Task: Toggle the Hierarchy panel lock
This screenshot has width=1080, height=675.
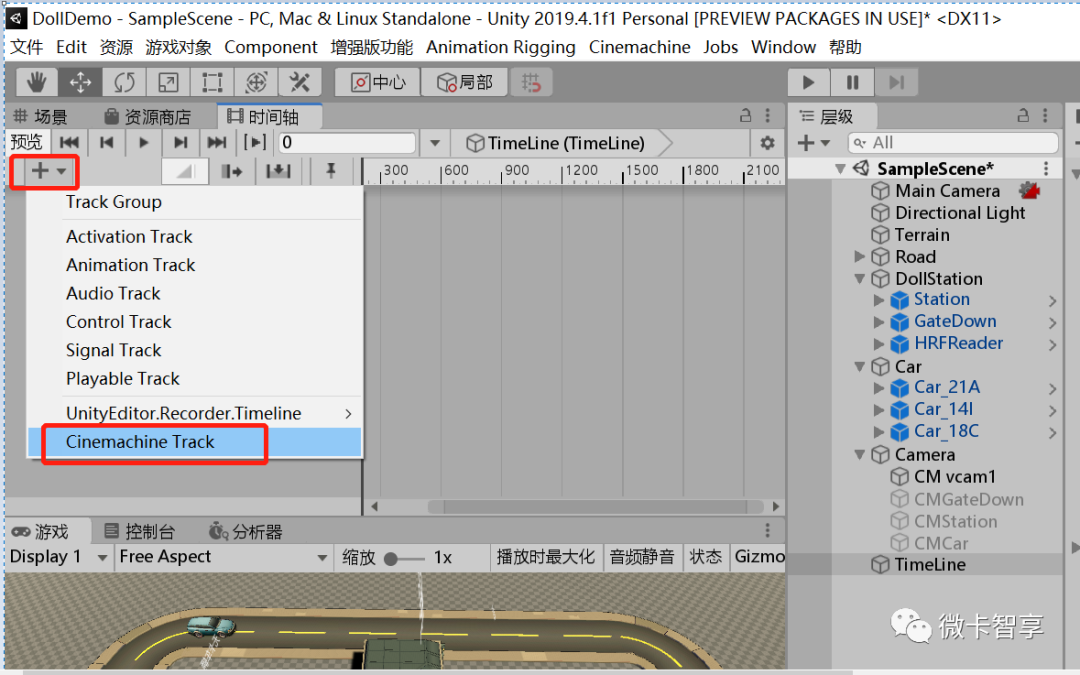Action: (1024, 116)
